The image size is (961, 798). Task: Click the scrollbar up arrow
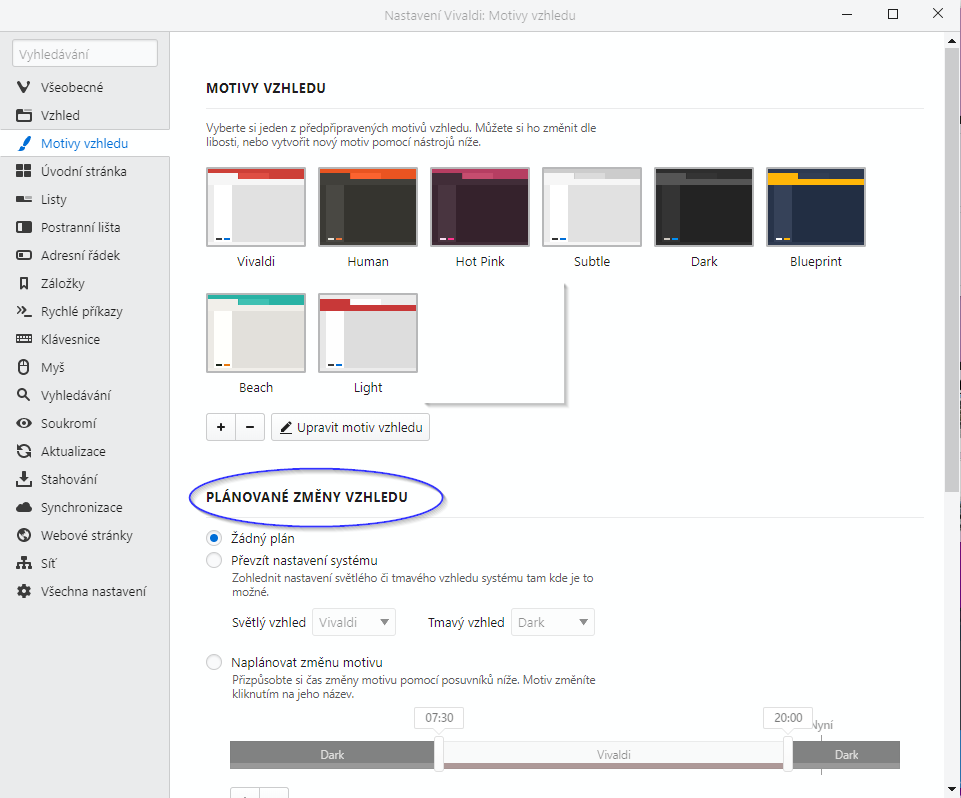pyautogui.click(x=951, y=40)
